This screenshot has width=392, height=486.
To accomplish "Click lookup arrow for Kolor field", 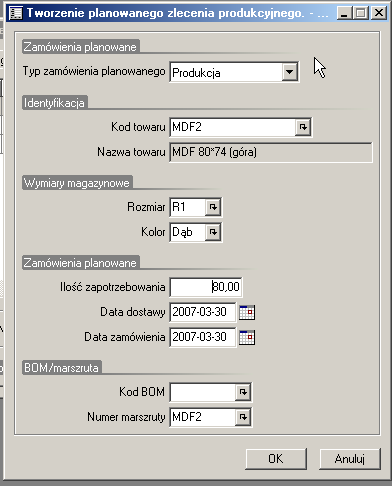I will coord(213,232).
